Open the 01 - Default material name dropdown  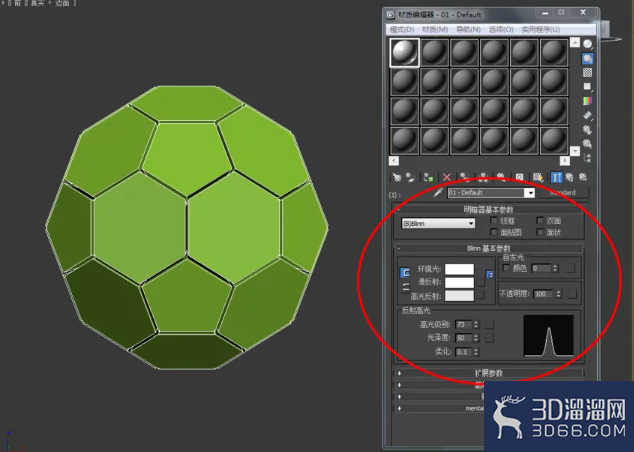pos(530,193)
